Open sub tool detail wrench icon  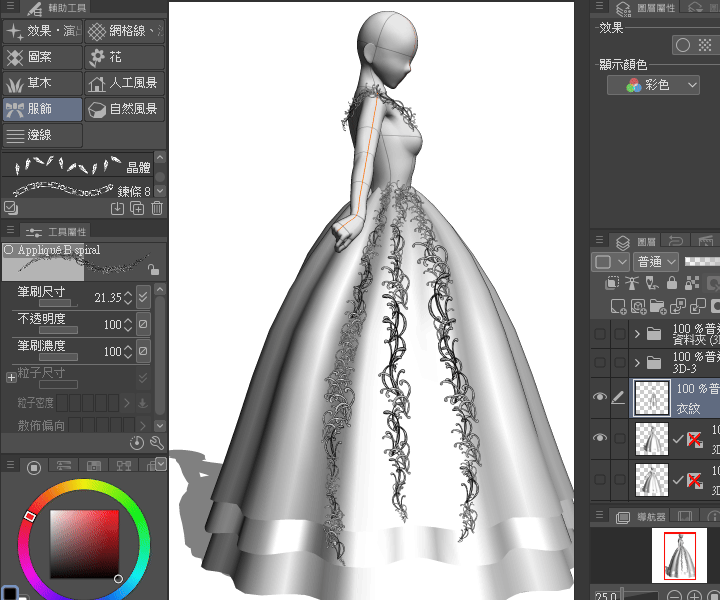point(157,443)
